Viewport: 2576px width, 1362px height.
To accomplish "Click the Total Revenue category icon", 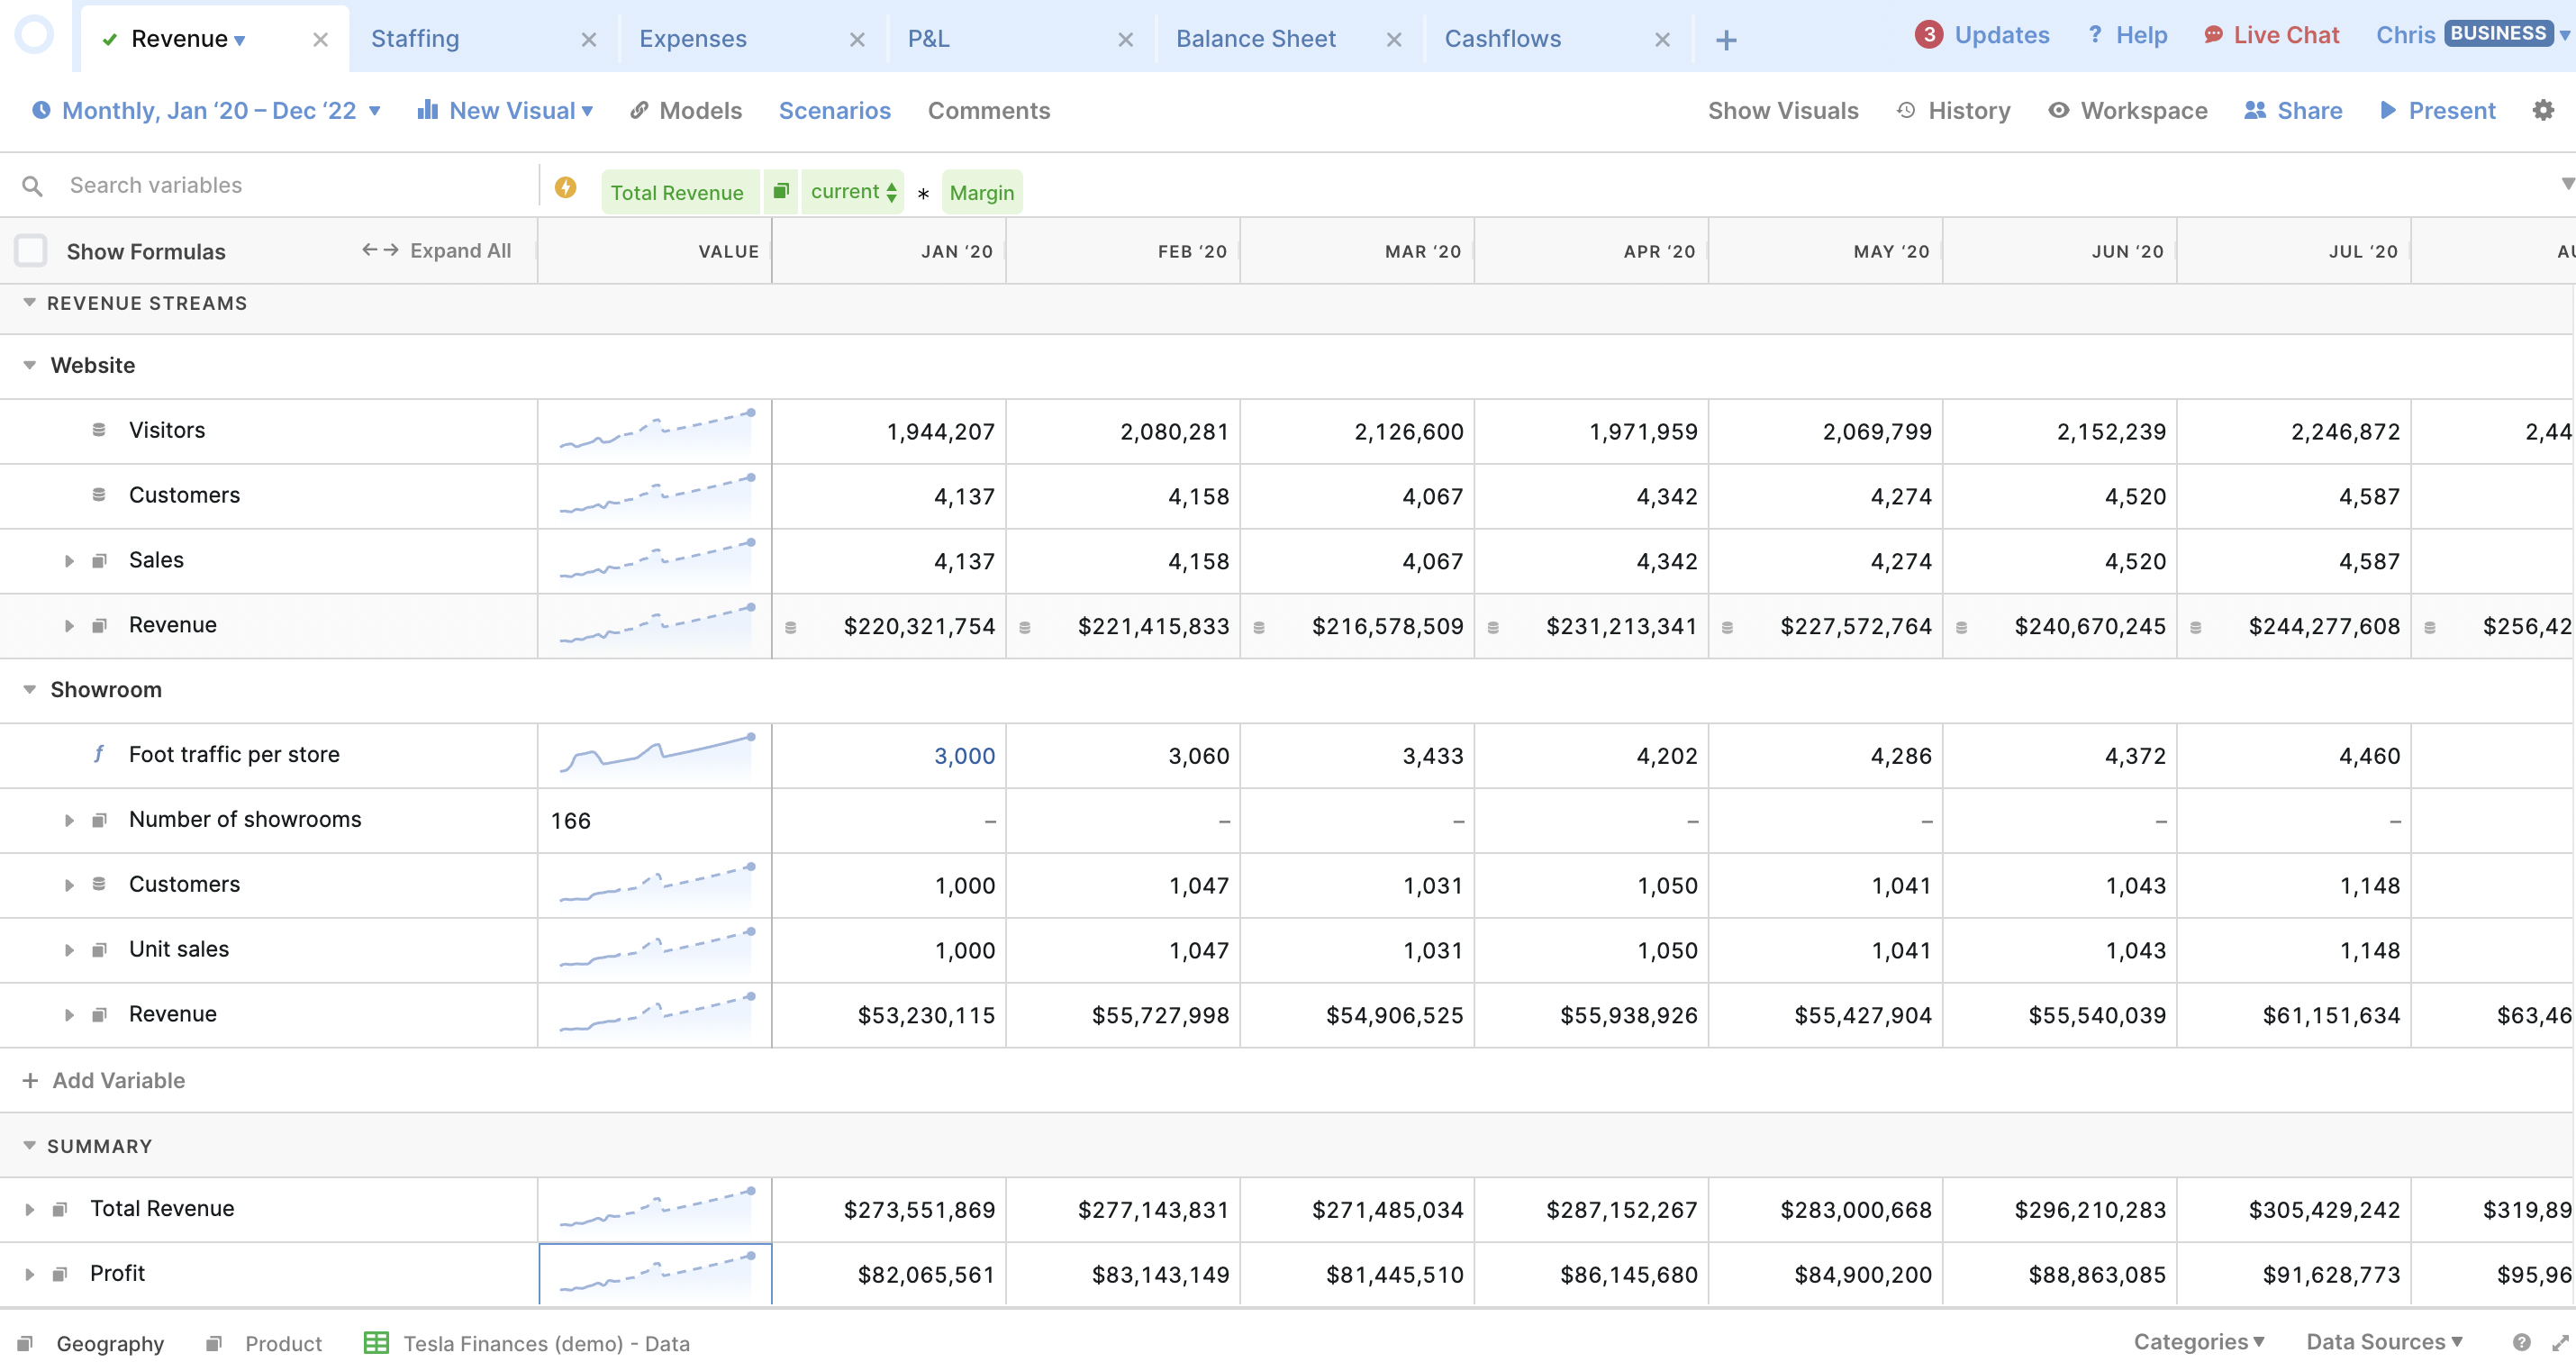I will 60,1209.
